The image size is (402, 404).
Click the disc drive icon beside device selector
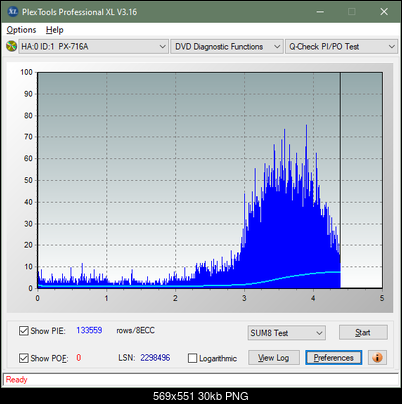pyautogui.click(x=11, y=46)
